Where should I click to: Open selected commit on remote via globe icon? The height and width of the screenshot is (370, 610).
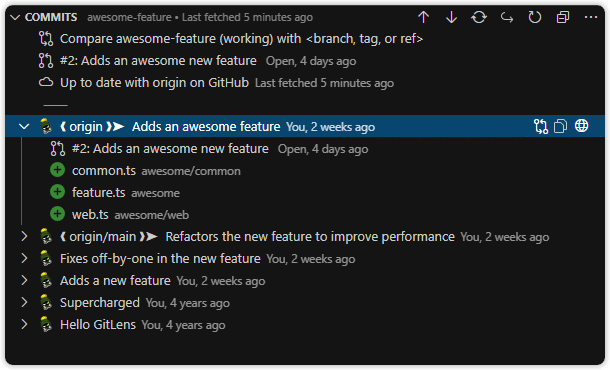pos(582,126)
